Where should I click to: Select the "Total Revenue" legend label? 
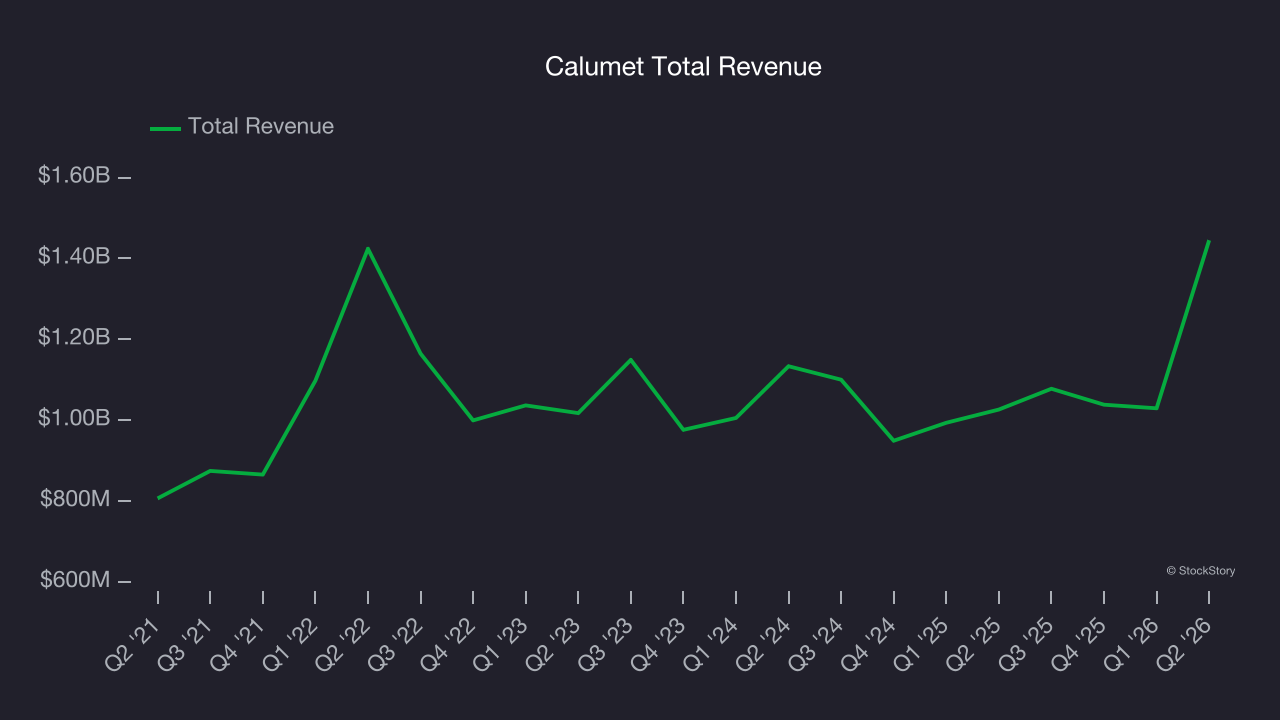click(x=261, y=126)
